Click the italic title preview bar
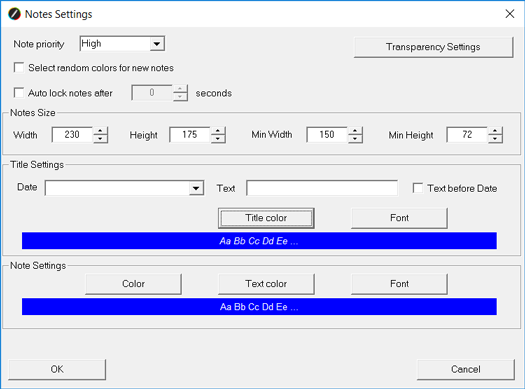The image size is (525, 389). click(x=259, y=241)
